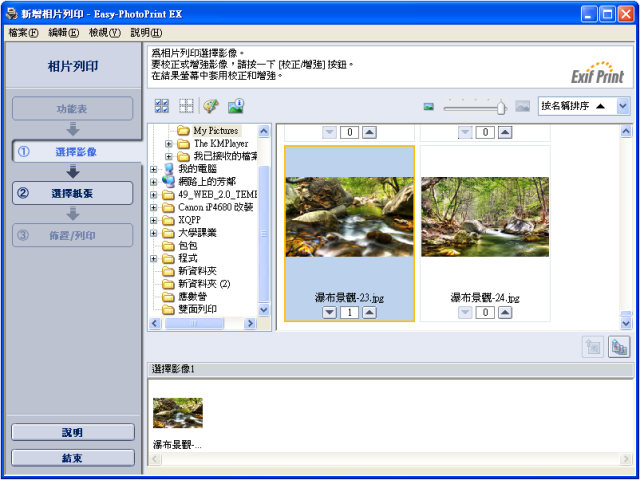Select the 包包 folder
Viewport: 640px width, 480px height.
pos(180,246)
